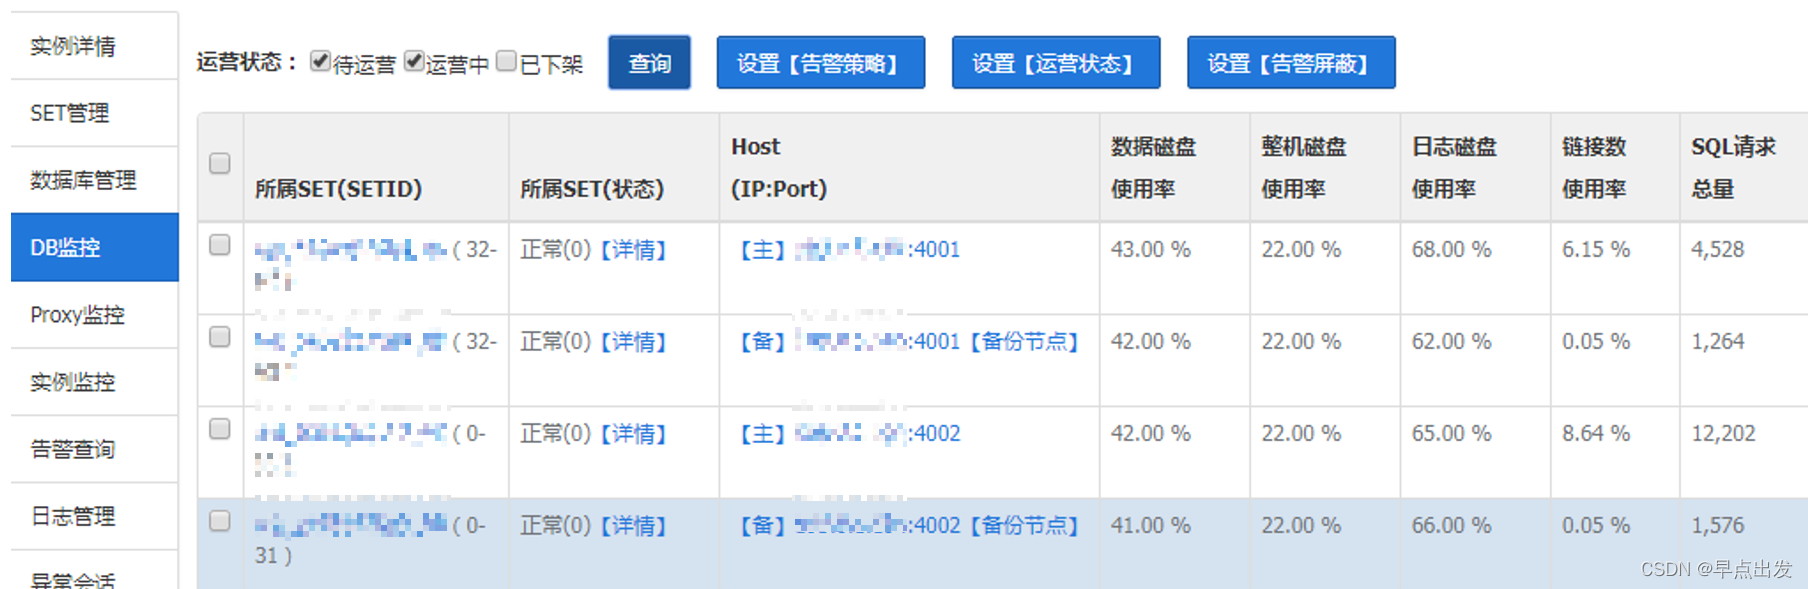Click the 【主】 host link ending :4001
Screen dimensions: 1808x589
point(848,250)
